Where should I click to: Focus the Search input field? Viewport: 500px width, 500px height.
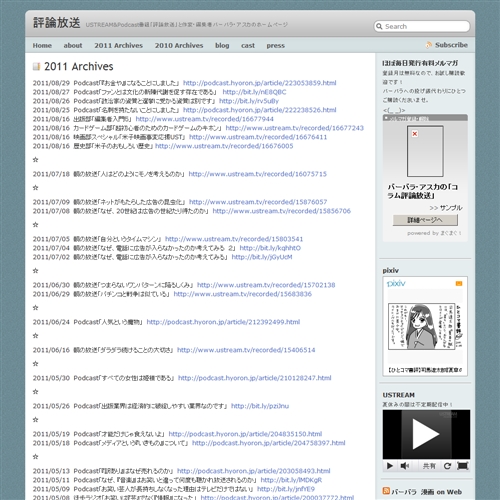422,26
